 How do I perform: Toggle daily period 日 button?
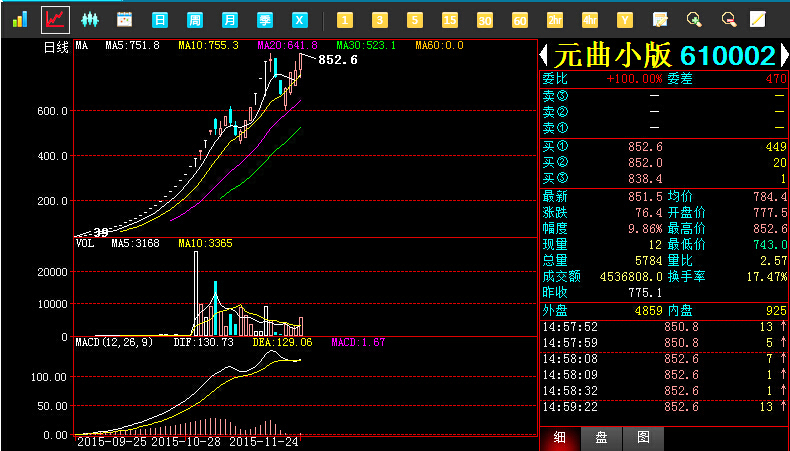click(160, 19)
